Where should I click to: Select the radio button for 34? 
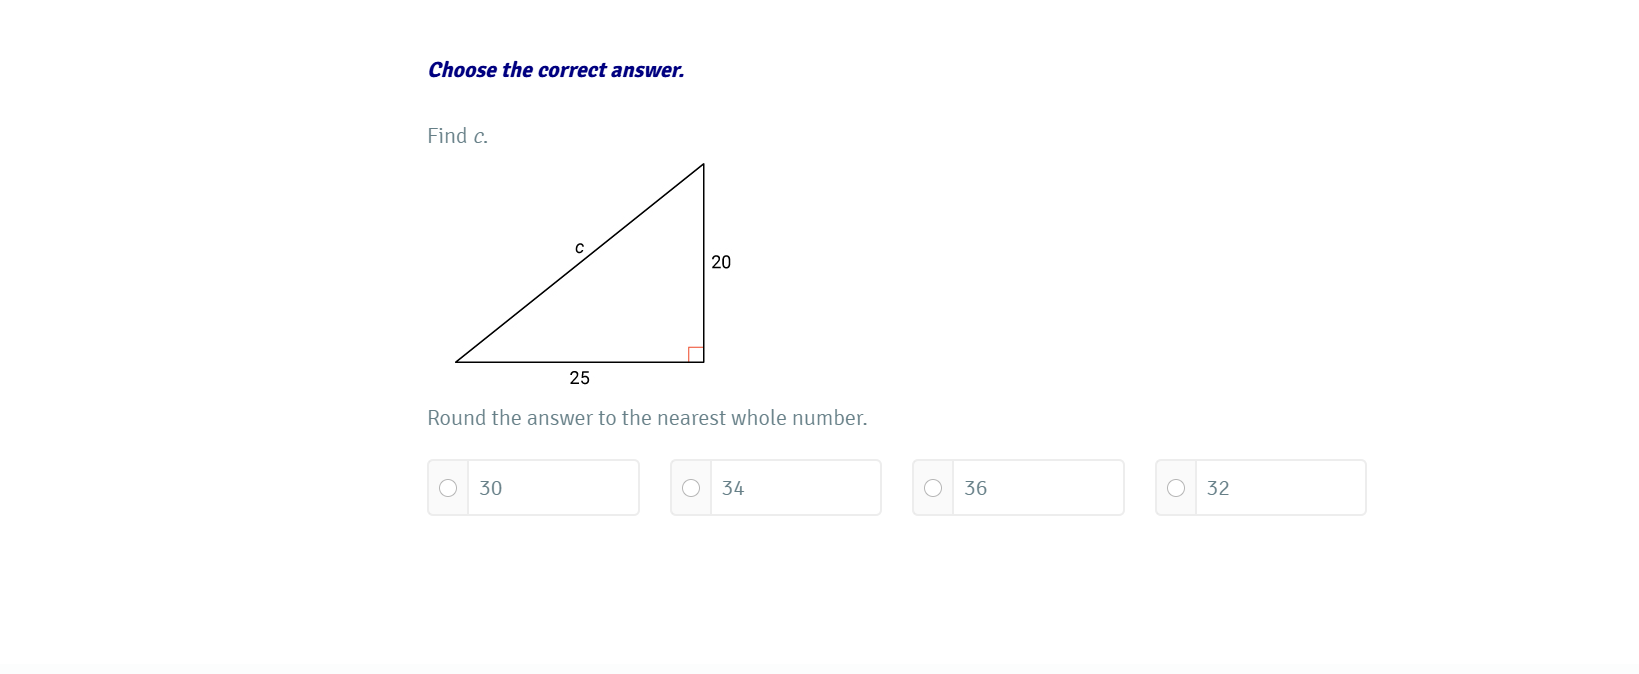pyautogui.click(x=691, y=488)
